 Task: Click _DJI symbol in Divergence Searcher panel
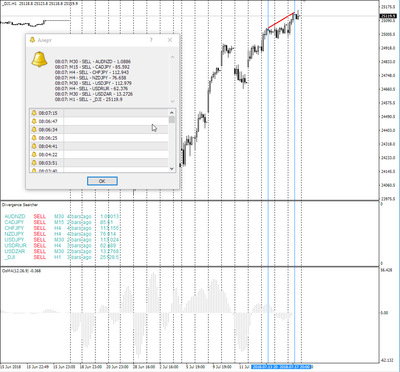pos(9,257)
